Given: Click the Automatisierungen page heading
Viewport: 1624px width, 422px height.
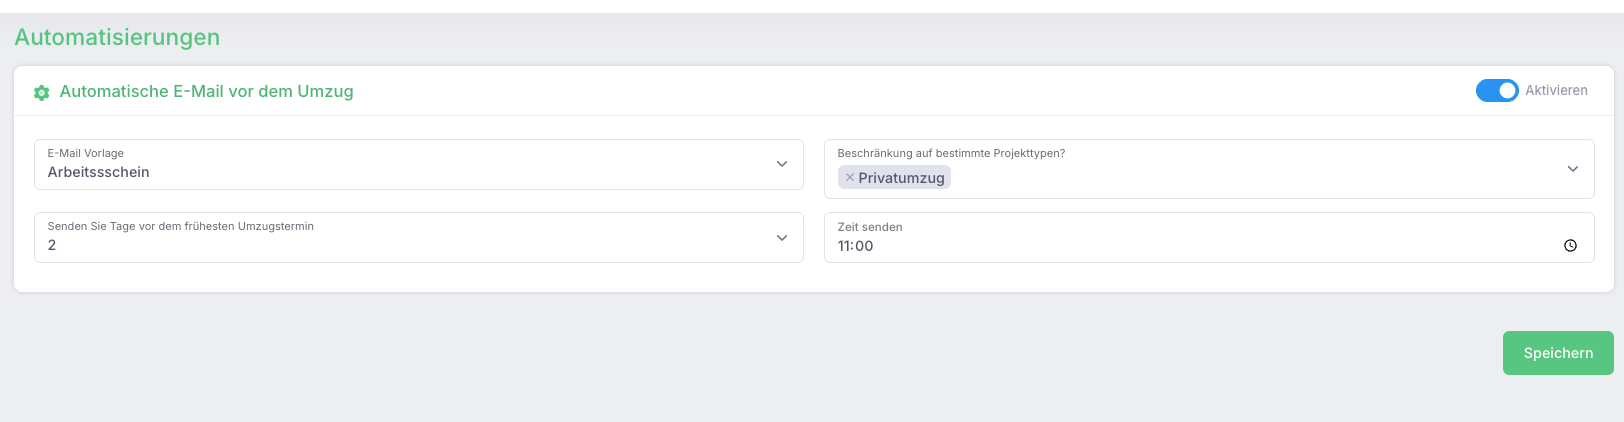Looking at the screenshot, I should point(117,37).
